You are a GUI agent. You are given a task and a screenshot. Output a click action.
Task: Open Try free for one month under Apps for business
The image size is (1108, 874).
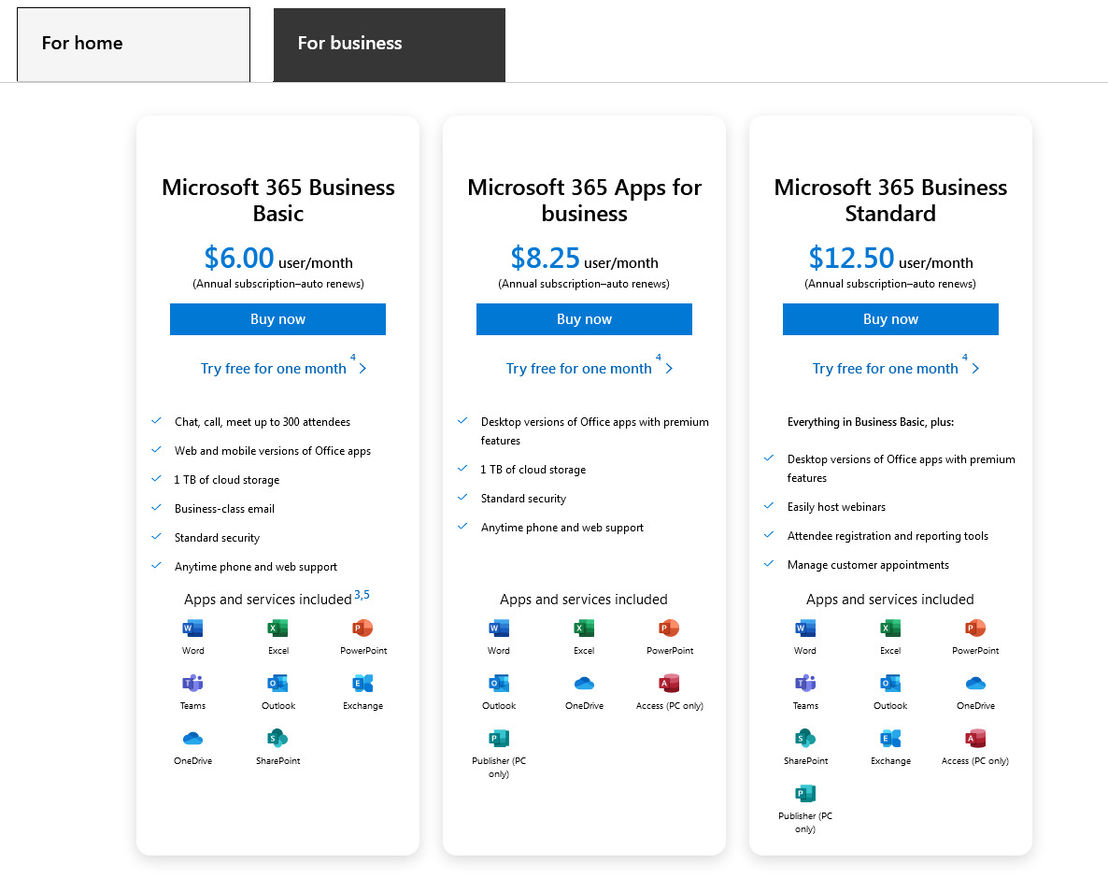pyautogui.click(x=589, y=368)
